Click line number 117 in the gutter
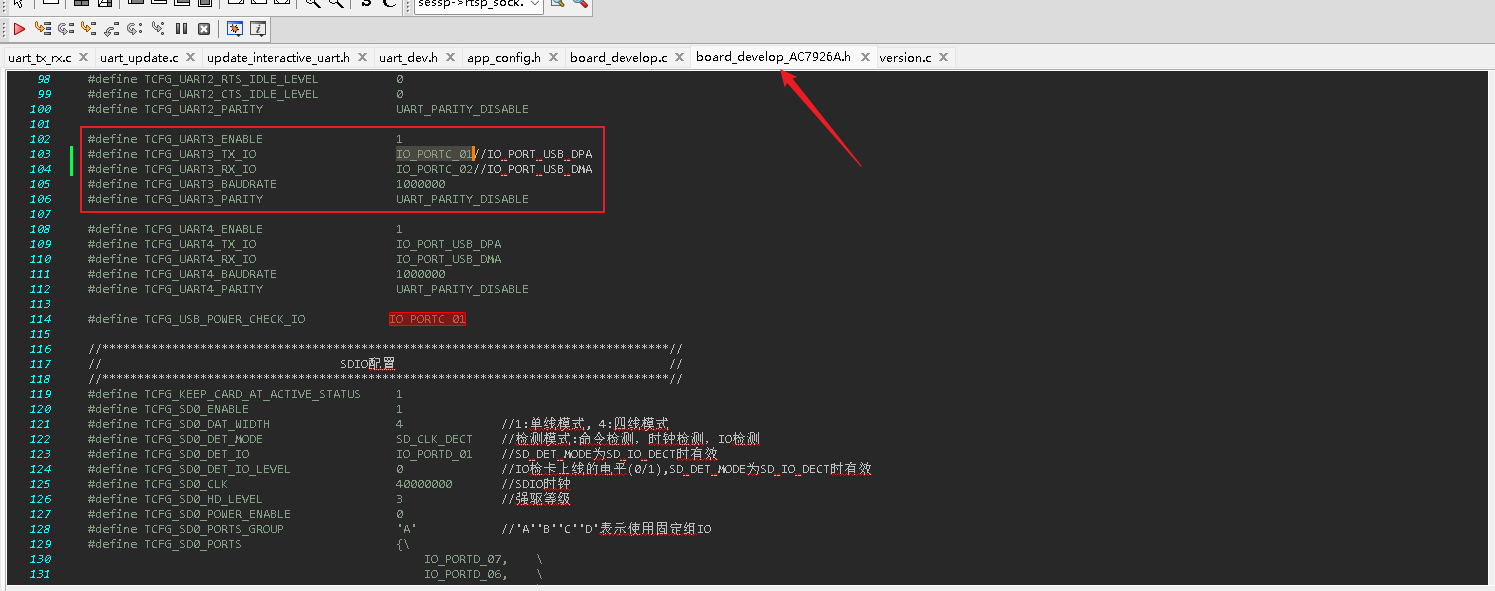The height and width of the screenshot is (591, 1495). pos(40,364)
